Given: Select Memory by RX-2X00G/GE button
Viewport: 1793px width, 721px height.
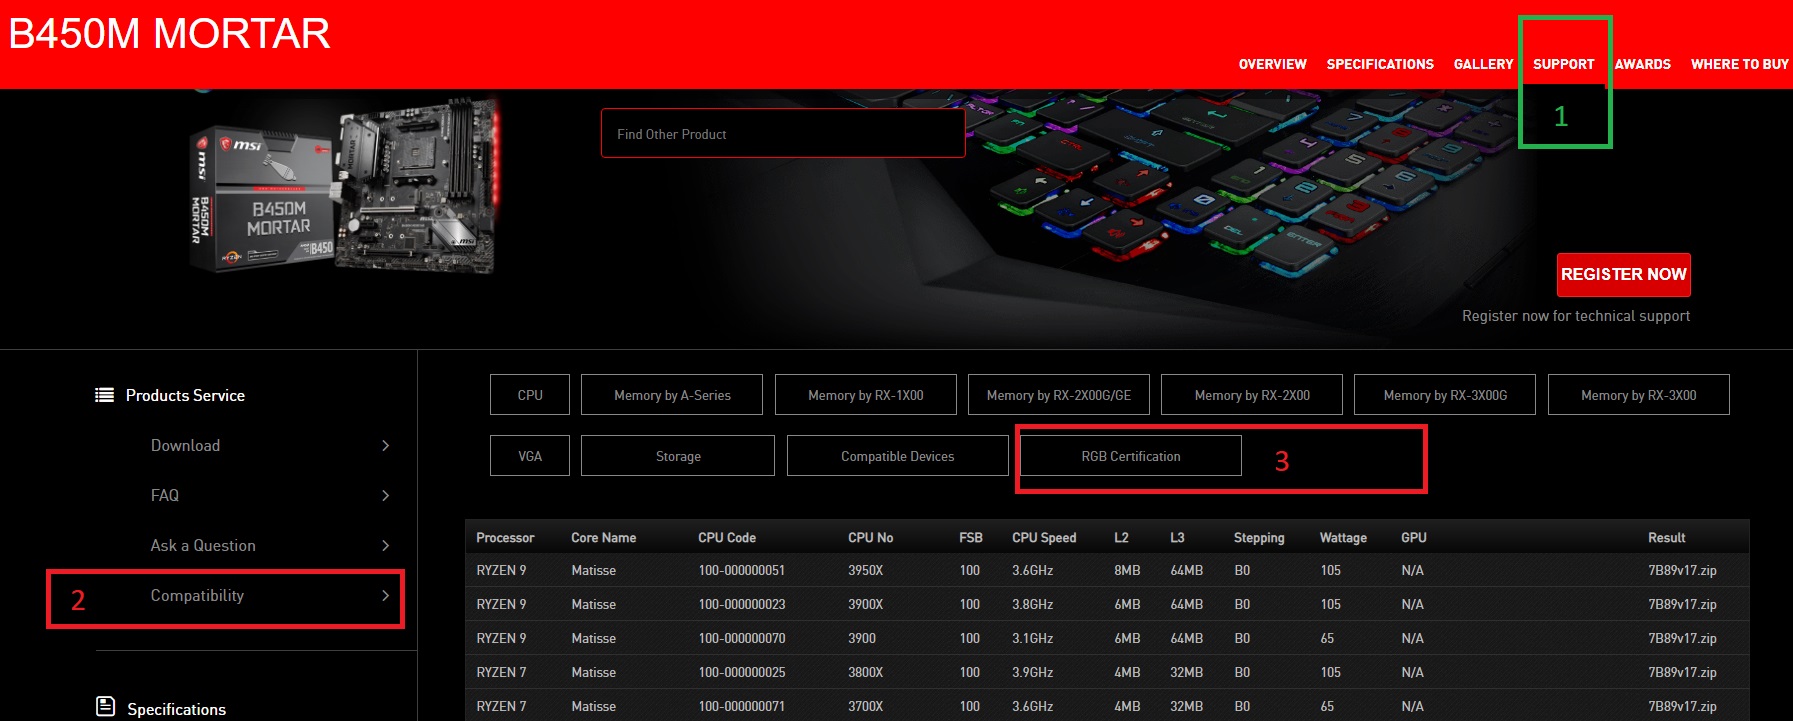Looking at the screenshot, I should coord(1059,395).
